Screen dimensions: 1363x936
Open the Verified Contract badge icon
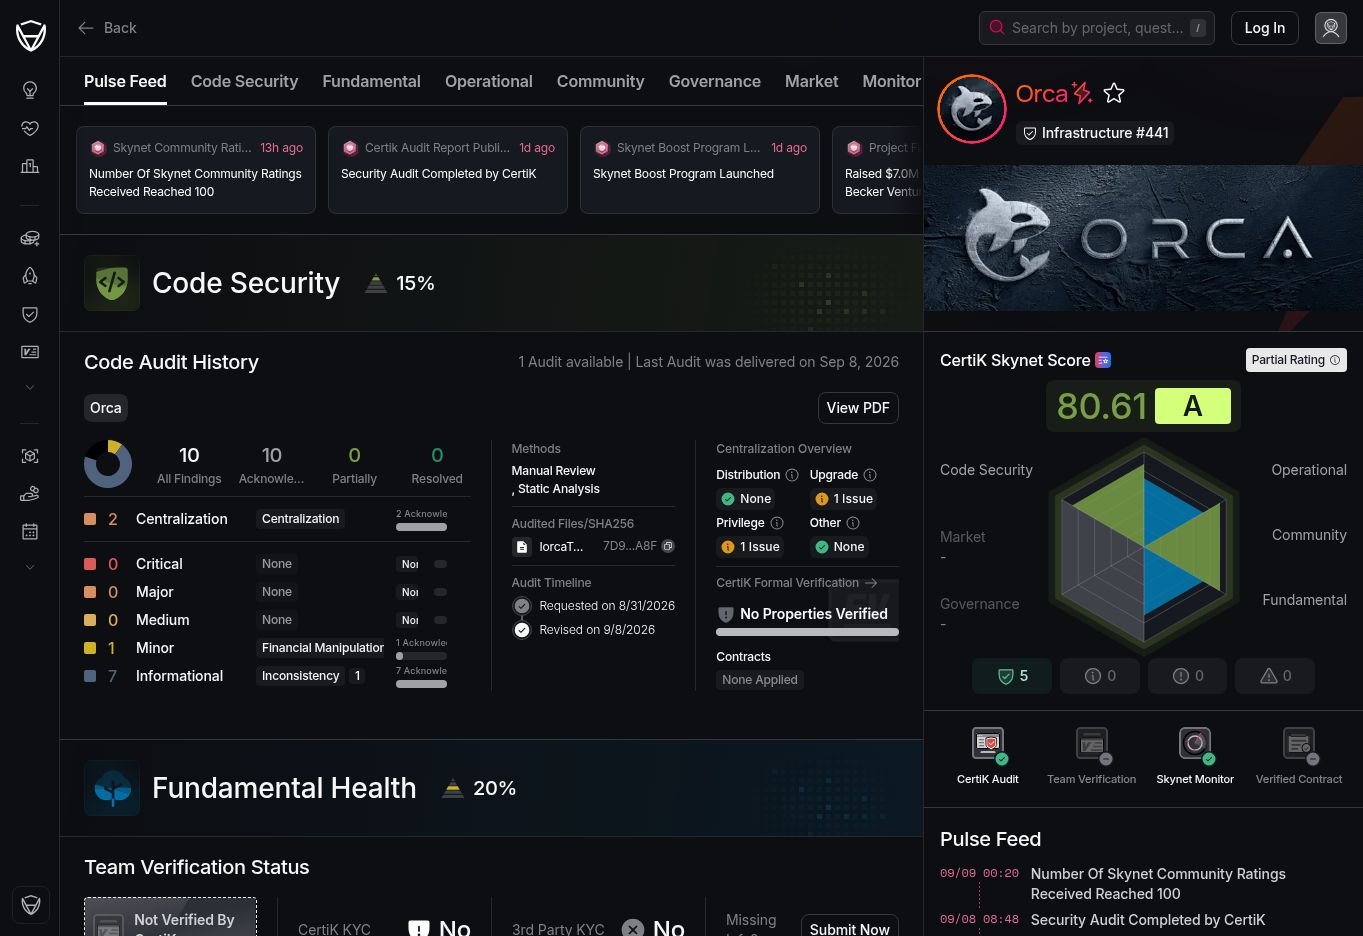pyautogui.click(x=1299, y=744)
